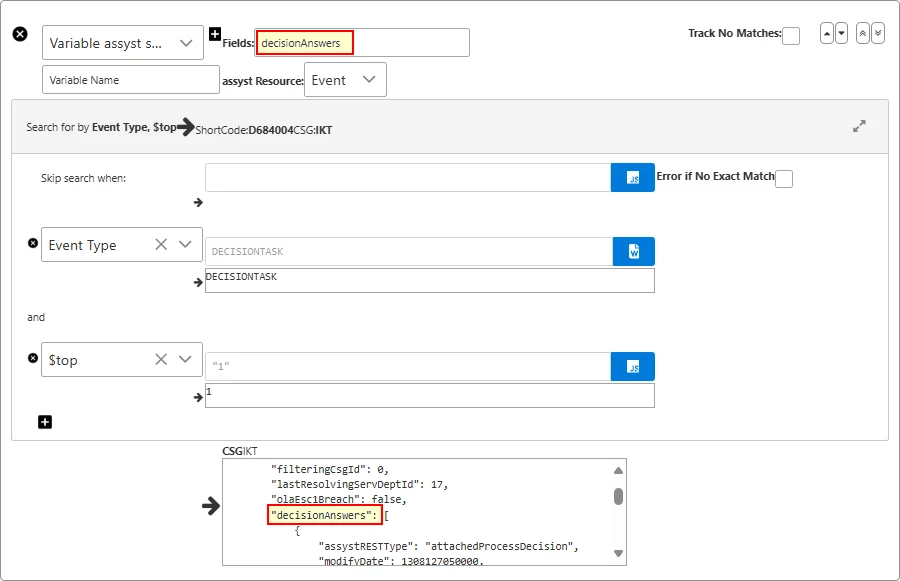Tick Error if No Exact Match checkbox

point(784,179)
